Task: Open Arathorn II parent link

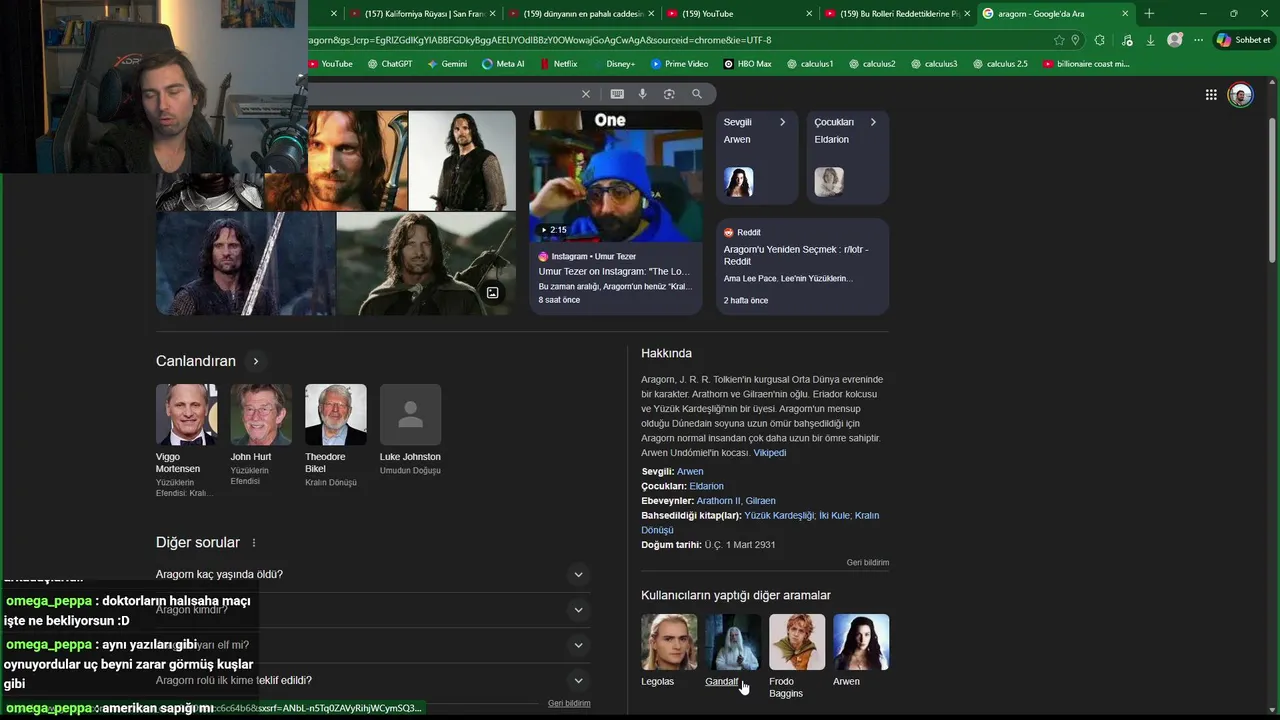Action: click(718, 501)
